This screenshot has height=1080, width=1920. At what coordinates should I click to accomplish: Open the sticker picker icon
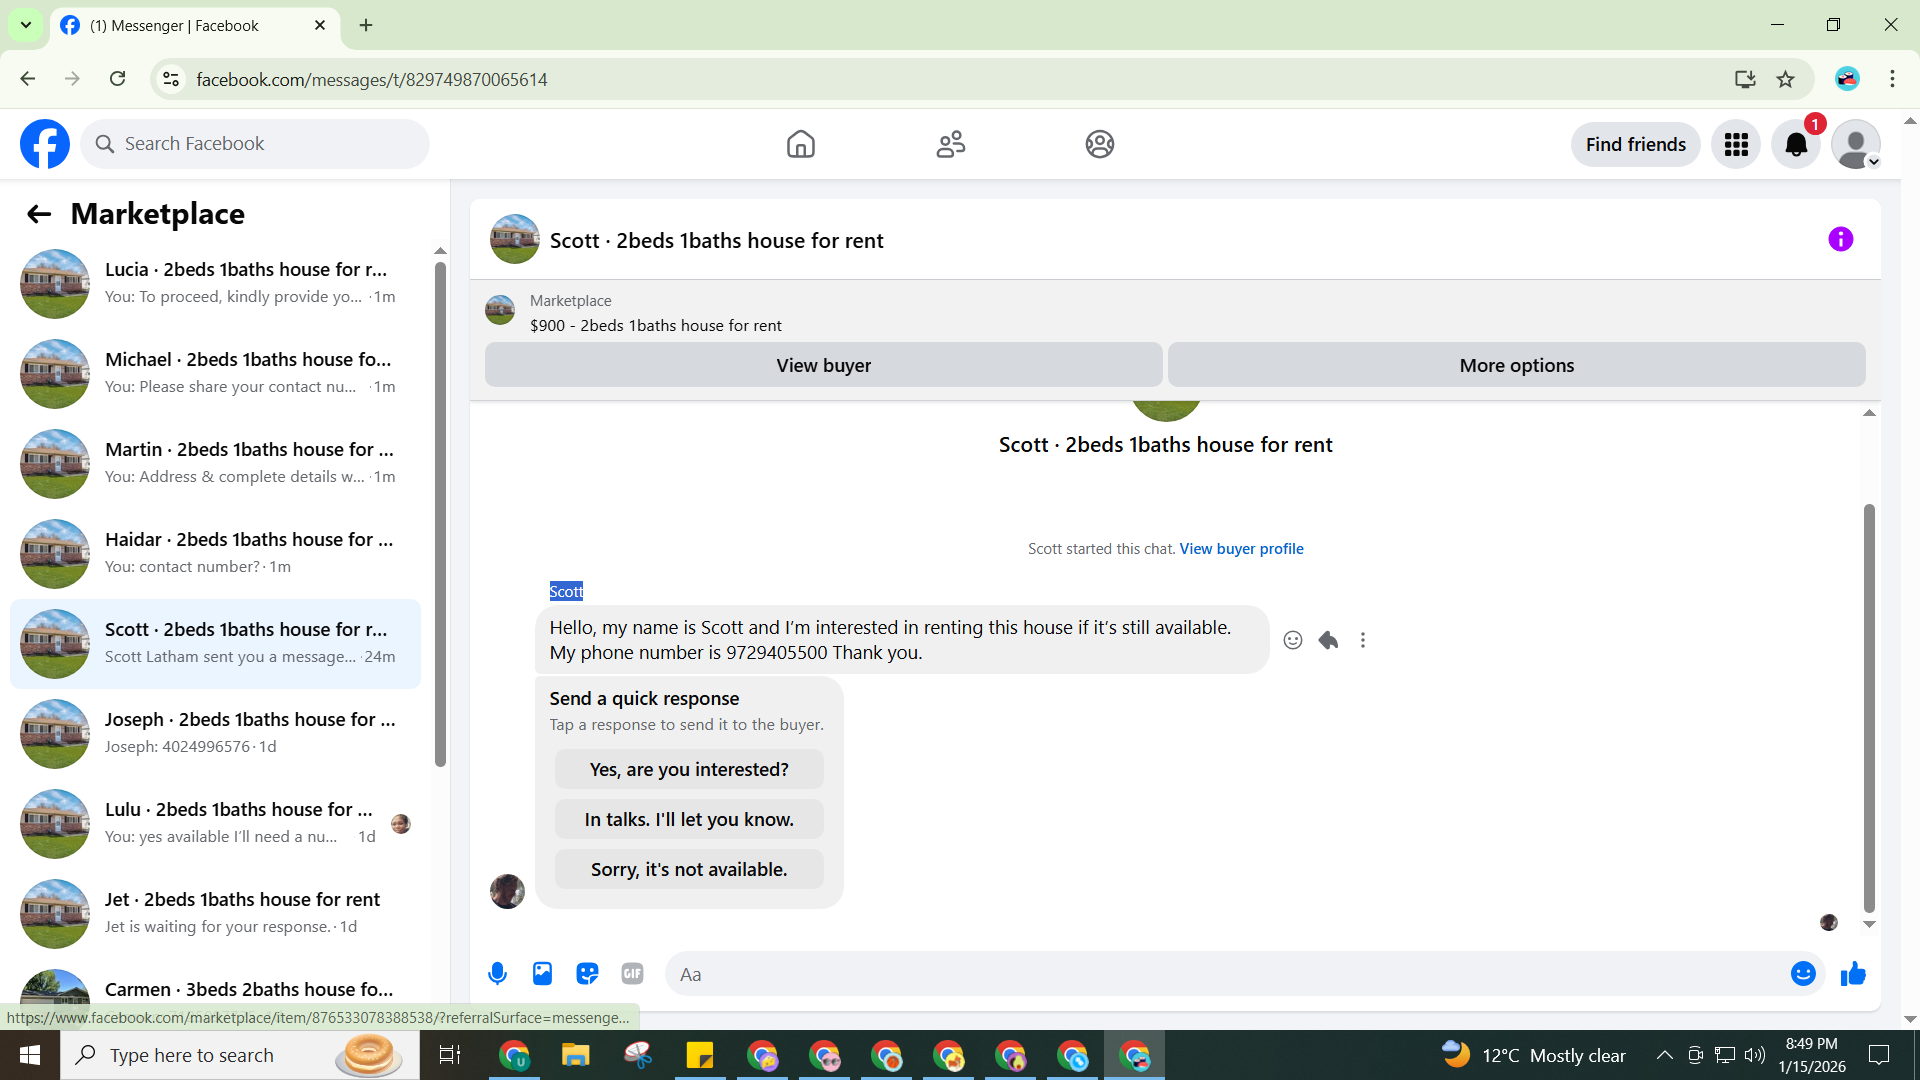pyautogui.click(x=587, y=973)
